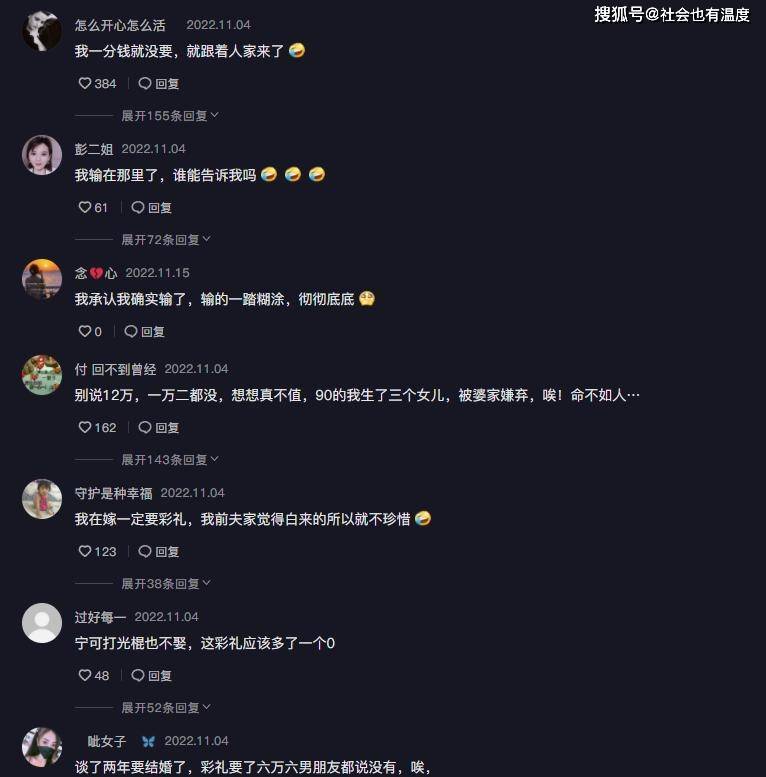Expand 155 replies under first comment
The height and width of the screenshot is (777, 766).
click(x=170, y=115)
